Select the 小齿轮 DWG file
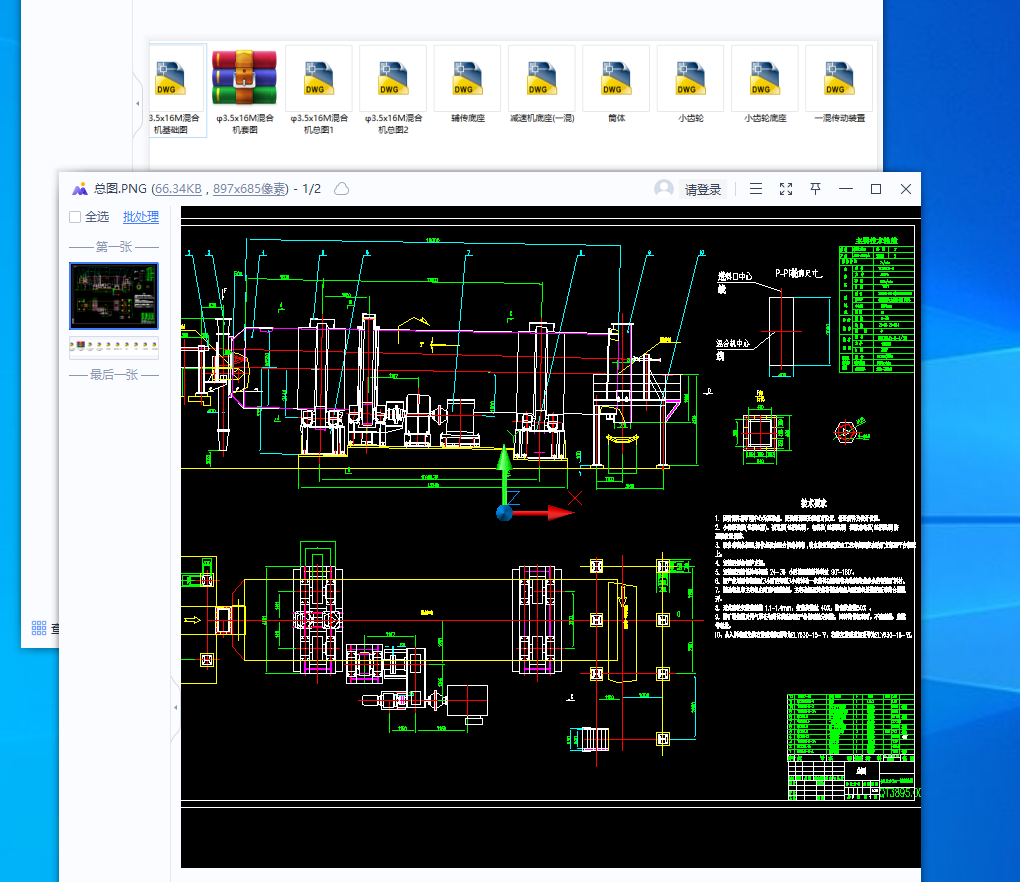This screenshot has height=882, width=1020. point(690,85)
